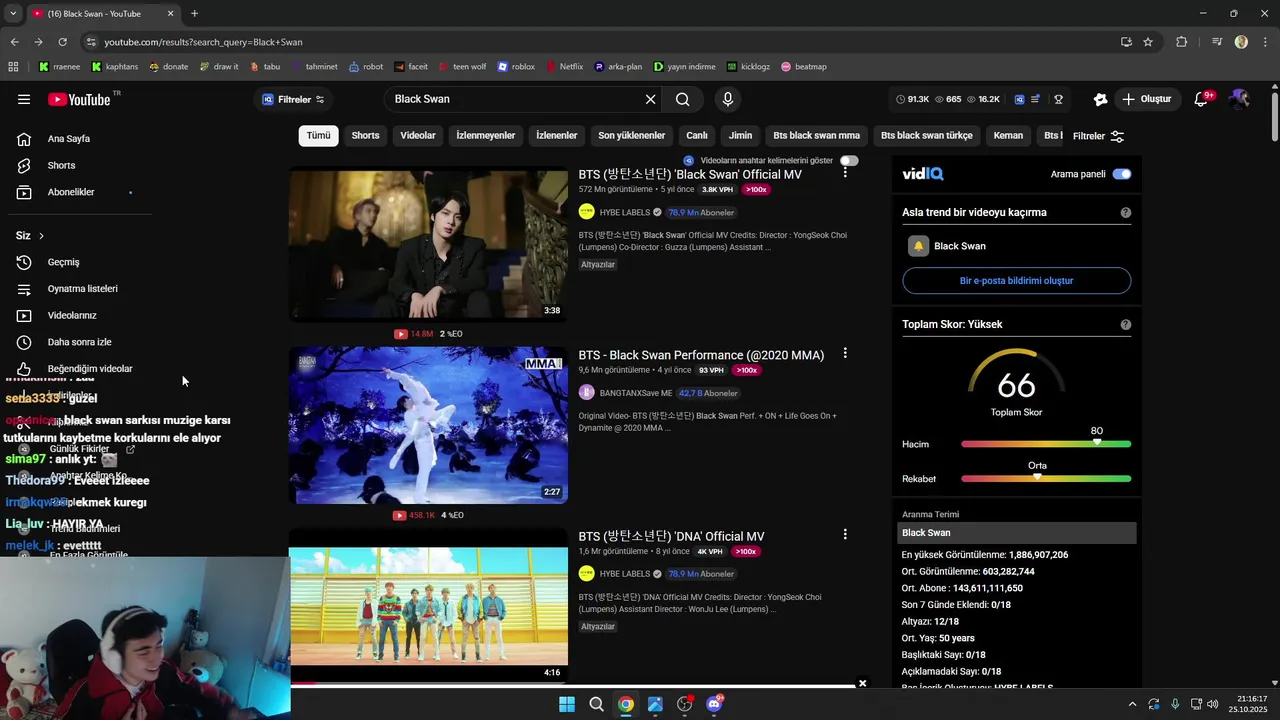
Task: Open BTS Black Swan Official MV title
Action: pyautogui.click(x=690, y=174)
